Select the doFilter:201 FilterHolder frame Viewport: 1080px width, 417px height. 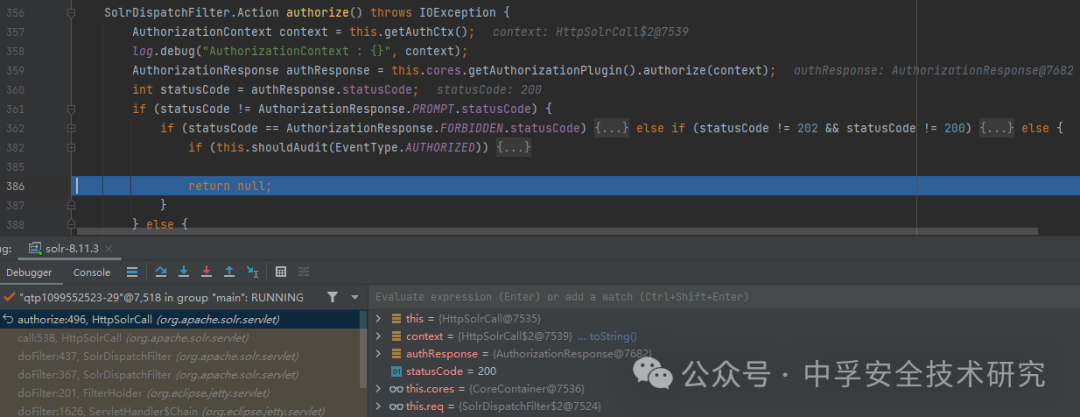pyautogui.click(x=180, y=393)
